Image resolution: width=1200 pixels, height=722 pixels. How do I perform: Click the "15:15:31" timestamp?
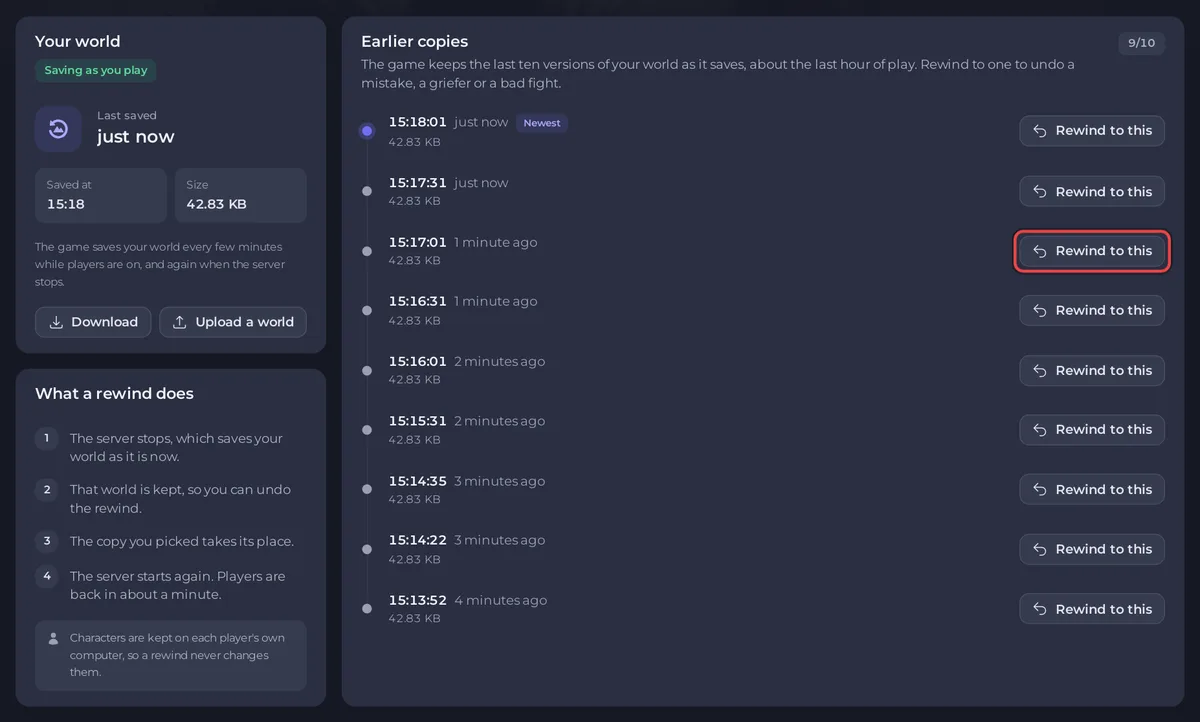418,421
